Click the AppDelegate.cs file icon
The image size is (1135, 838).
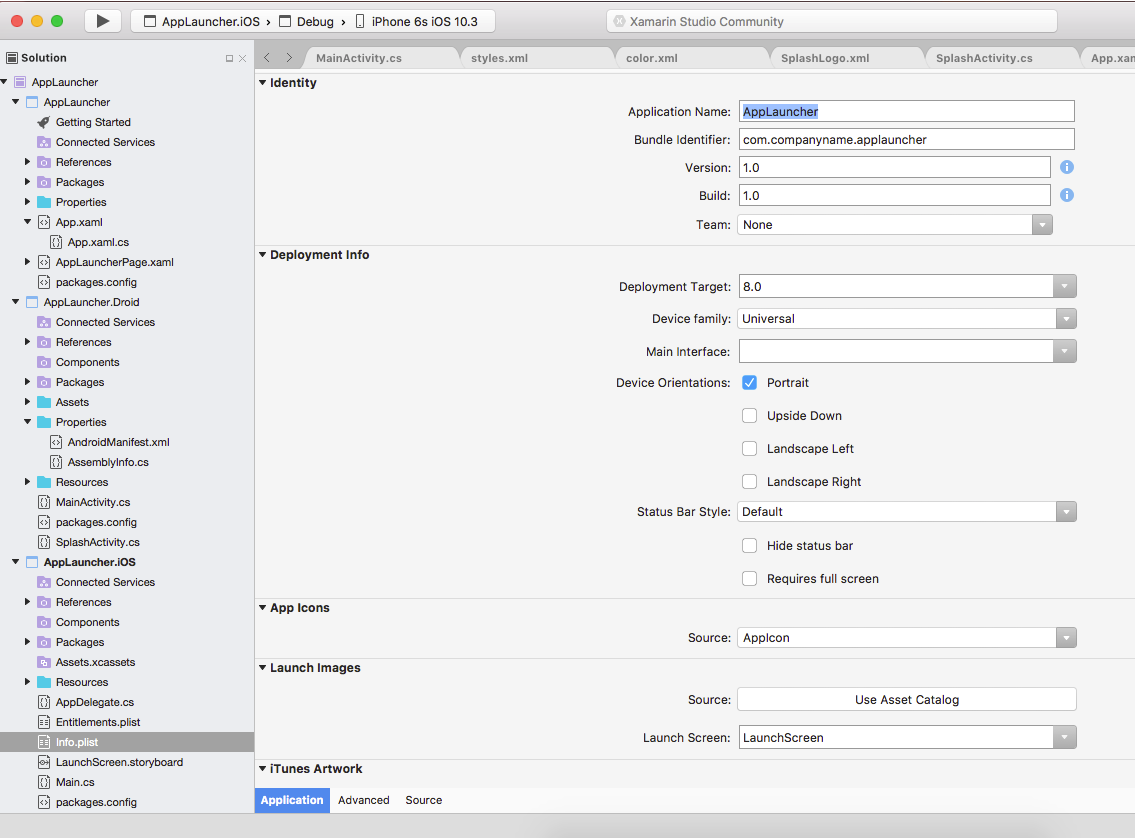click(43, 702)
